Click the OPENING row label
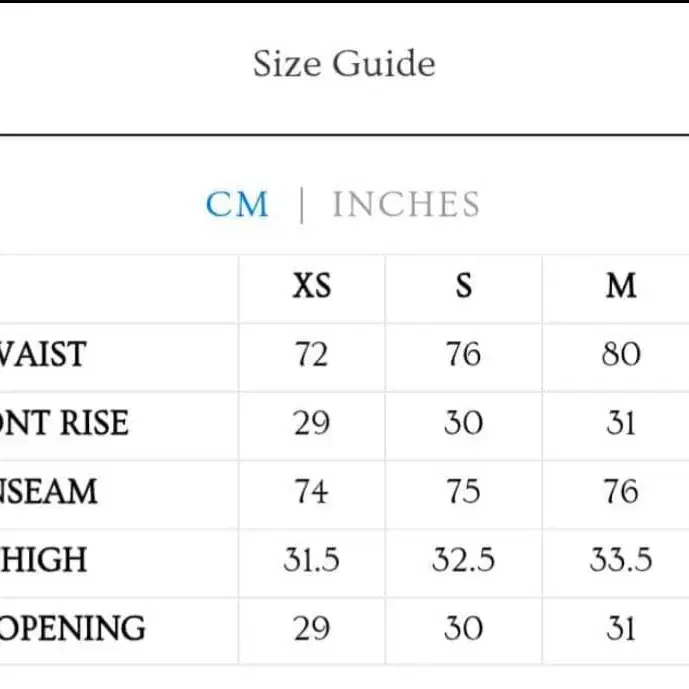The width and height of the screenshot is (689, 689). [x=72, y=629]
